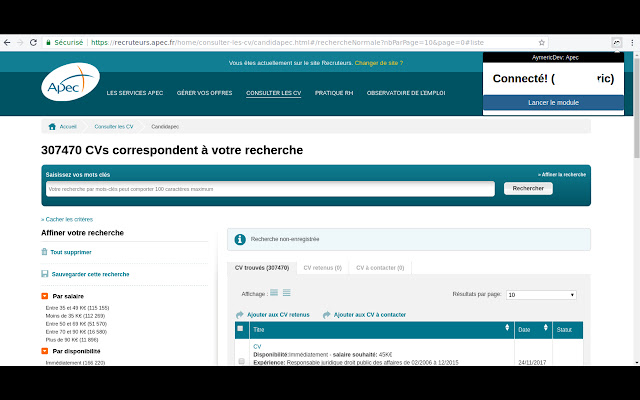Click the AymericDev extension icon in toolbar

(617, 42)
